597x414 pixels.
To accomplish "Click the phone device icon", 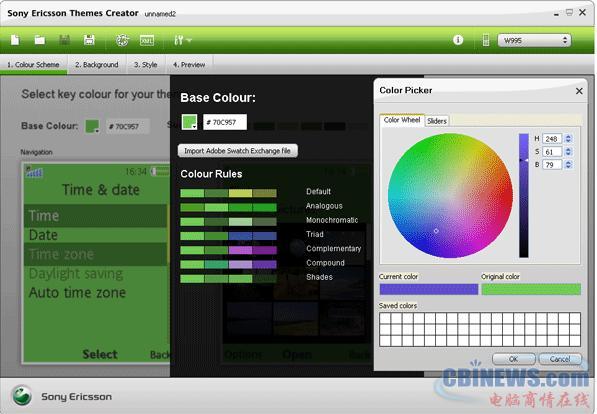I will point(486,40).
